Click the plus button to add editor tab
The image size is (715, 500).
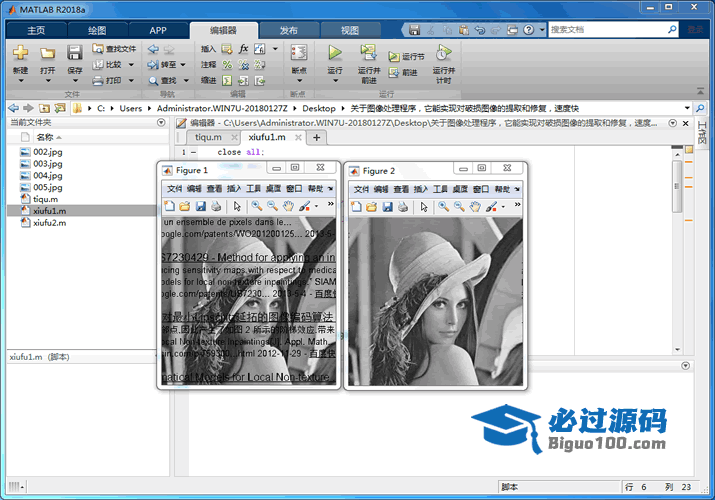[x=316, y=137]
